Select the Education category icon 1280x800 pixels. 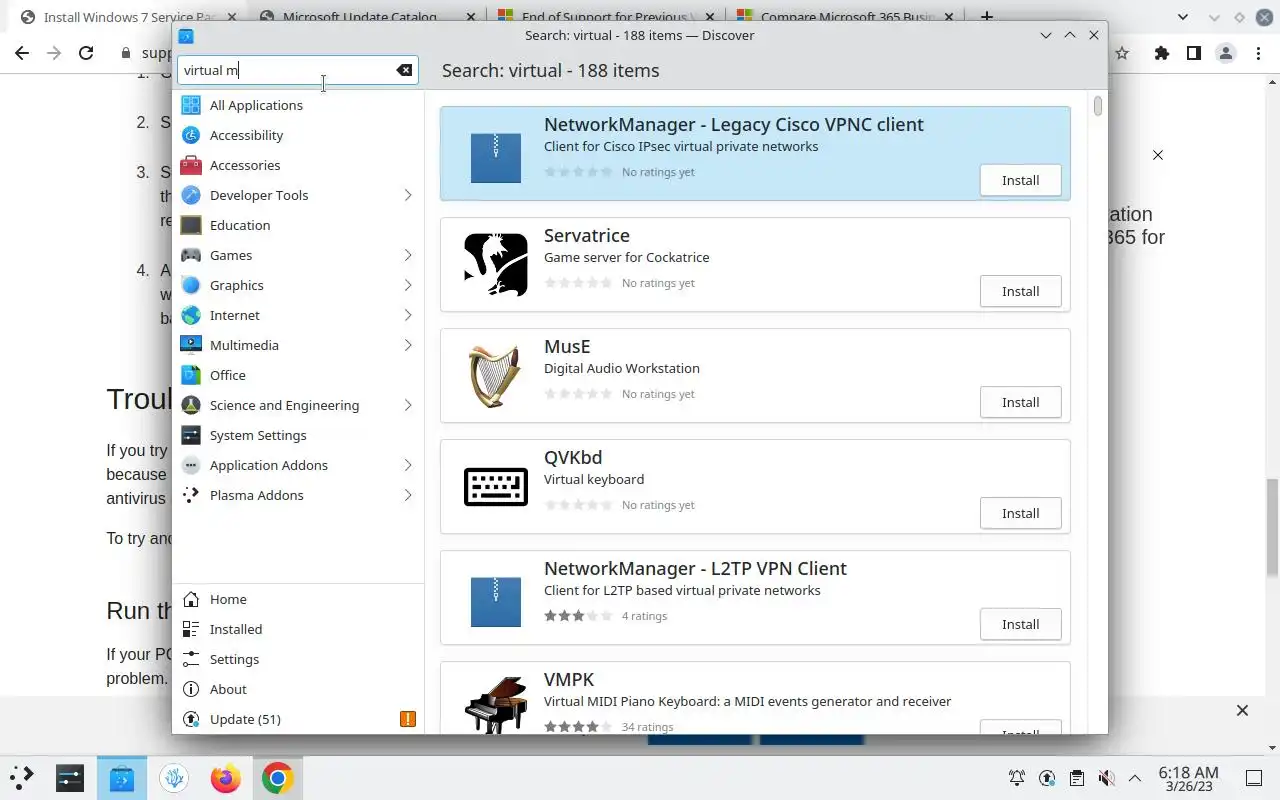point(191,225)
